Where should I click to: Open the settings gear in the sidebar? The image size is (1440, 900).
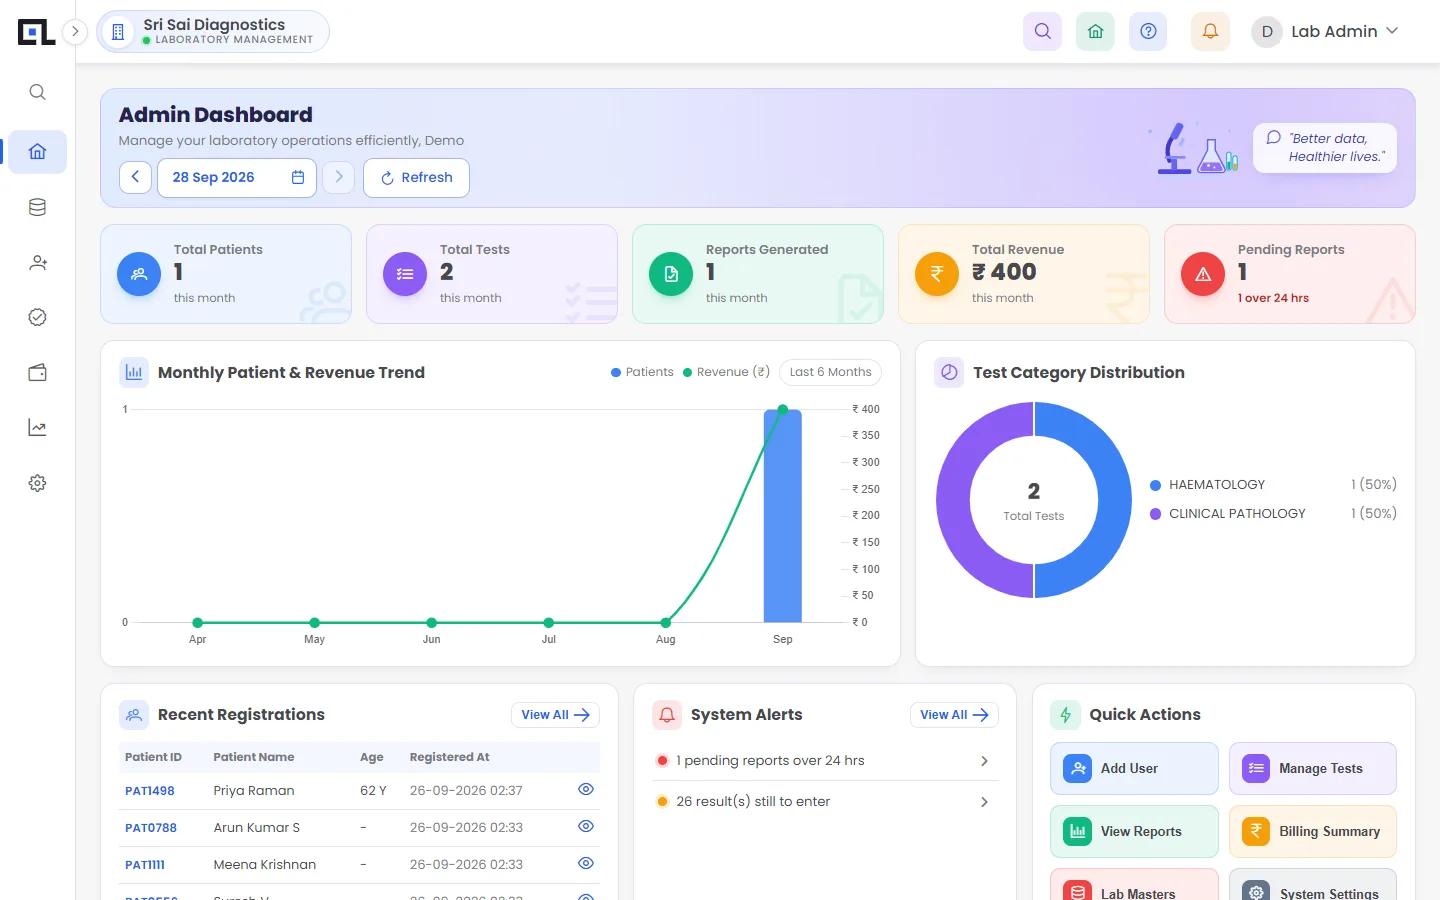37,483
